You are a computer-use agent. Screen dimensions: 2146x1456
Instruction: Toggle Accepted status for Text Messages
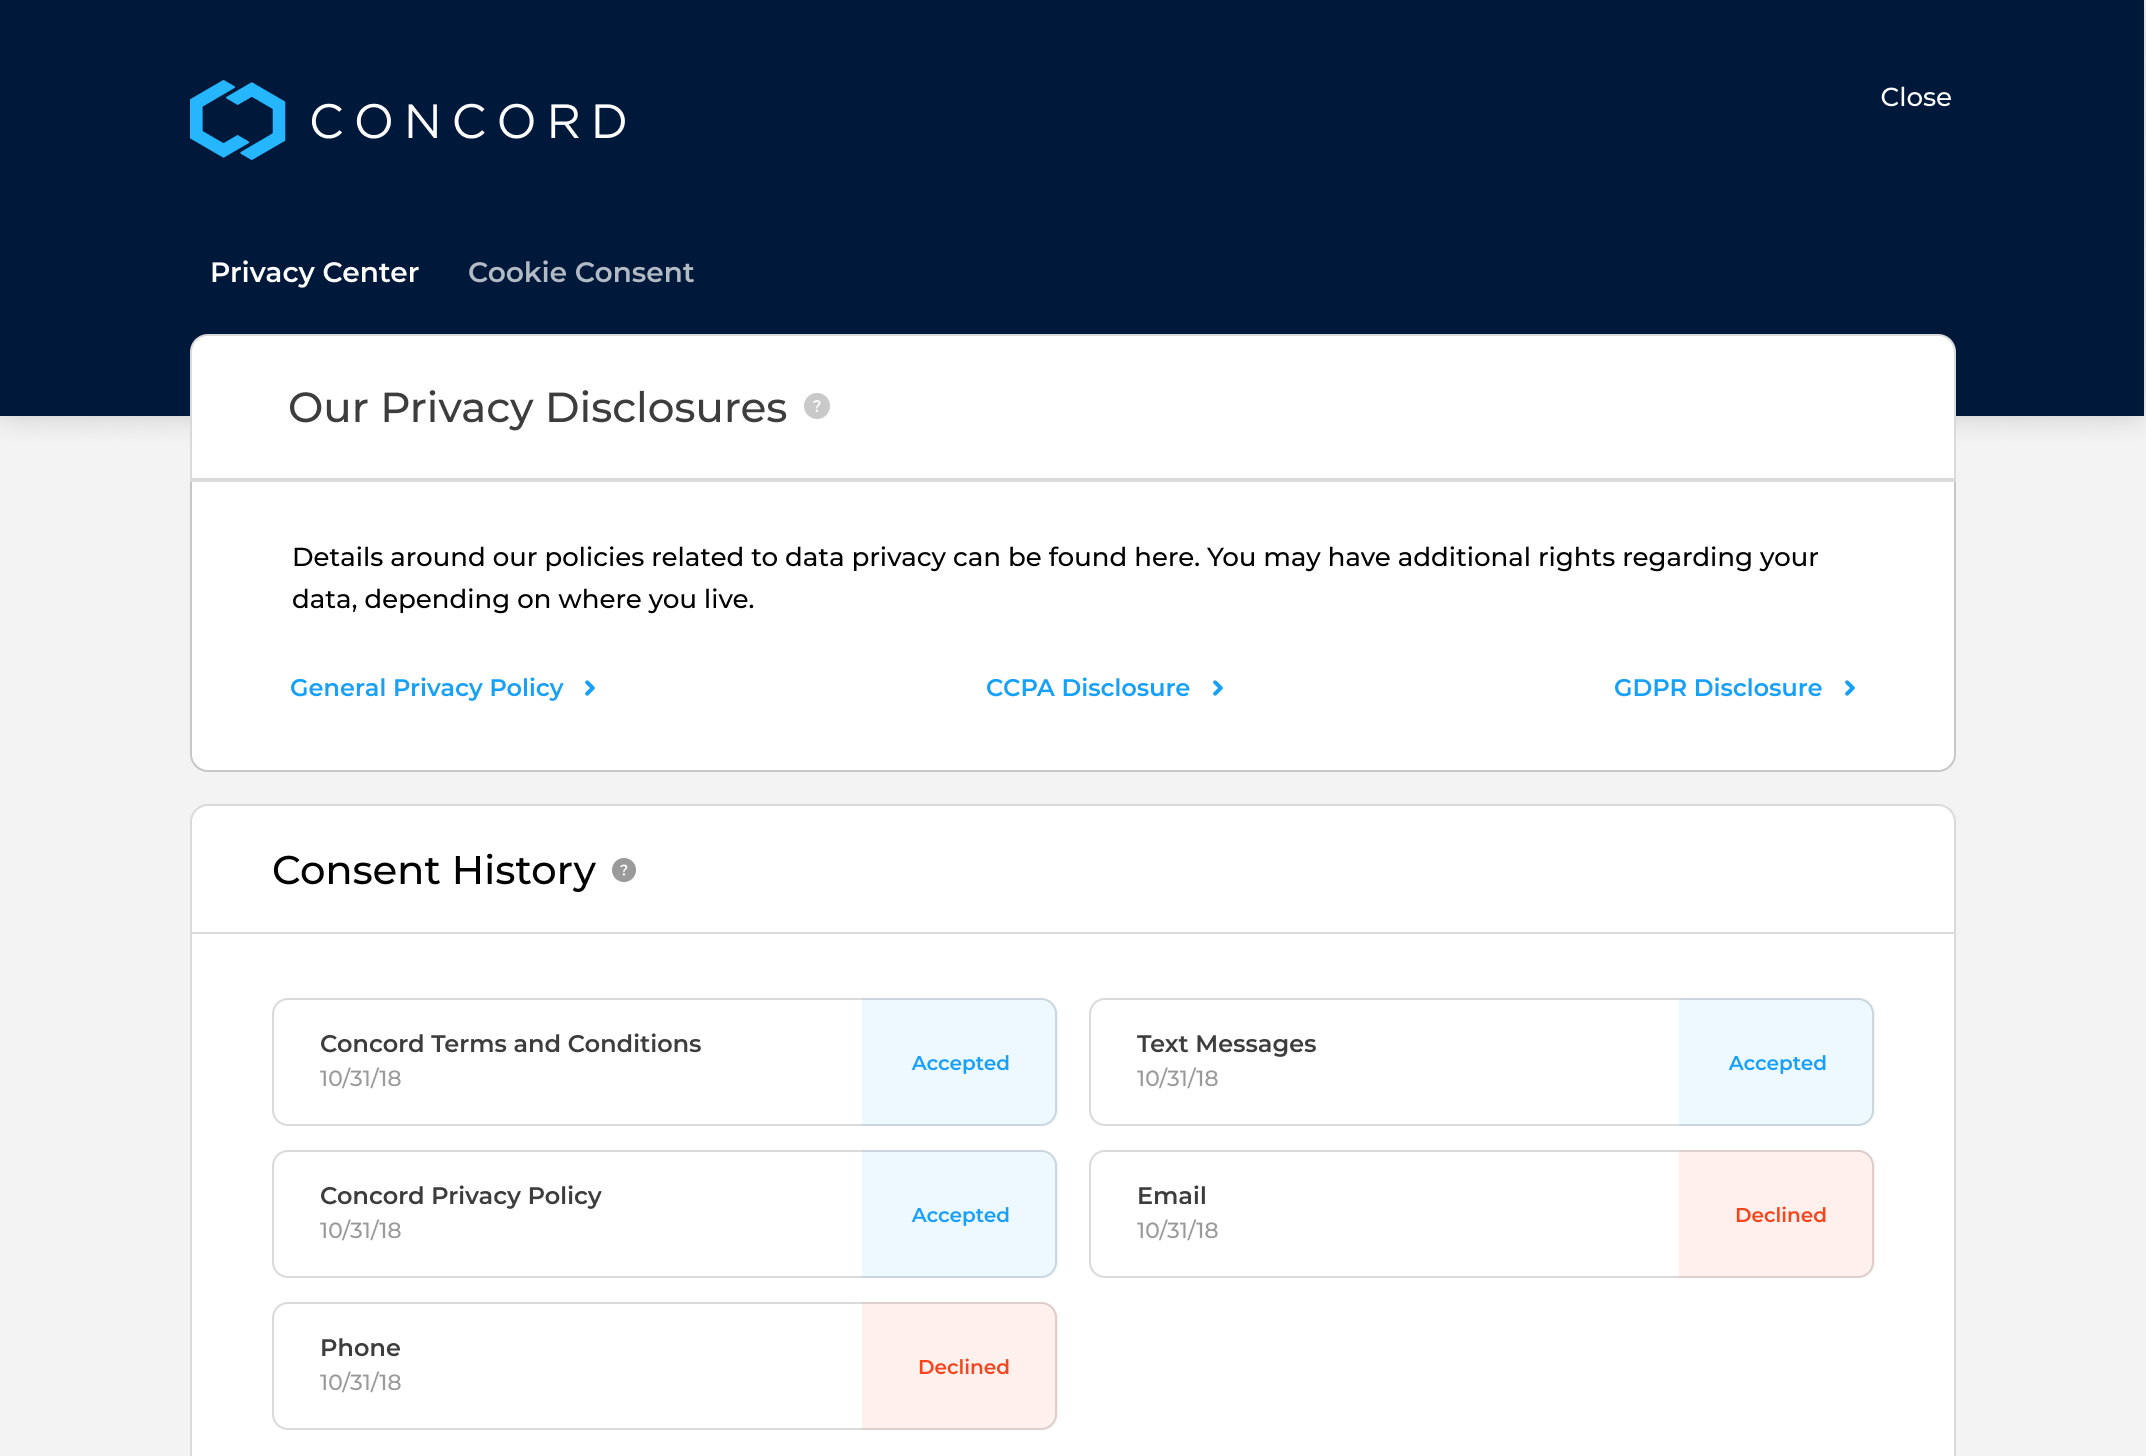(x=1776, y=1063)
